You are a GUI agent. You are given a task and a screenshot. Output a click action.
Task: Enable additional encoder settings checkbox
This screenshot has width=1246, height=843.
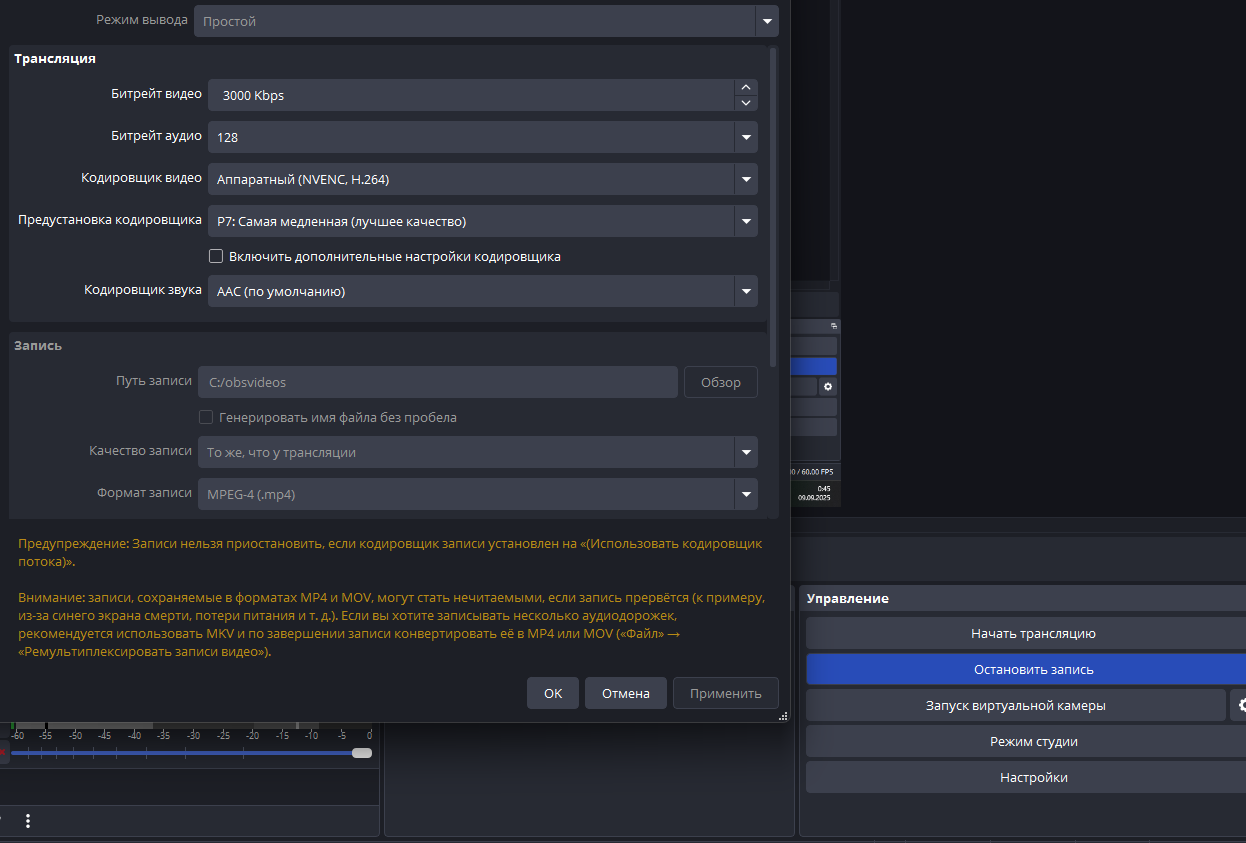pos(216,256)
